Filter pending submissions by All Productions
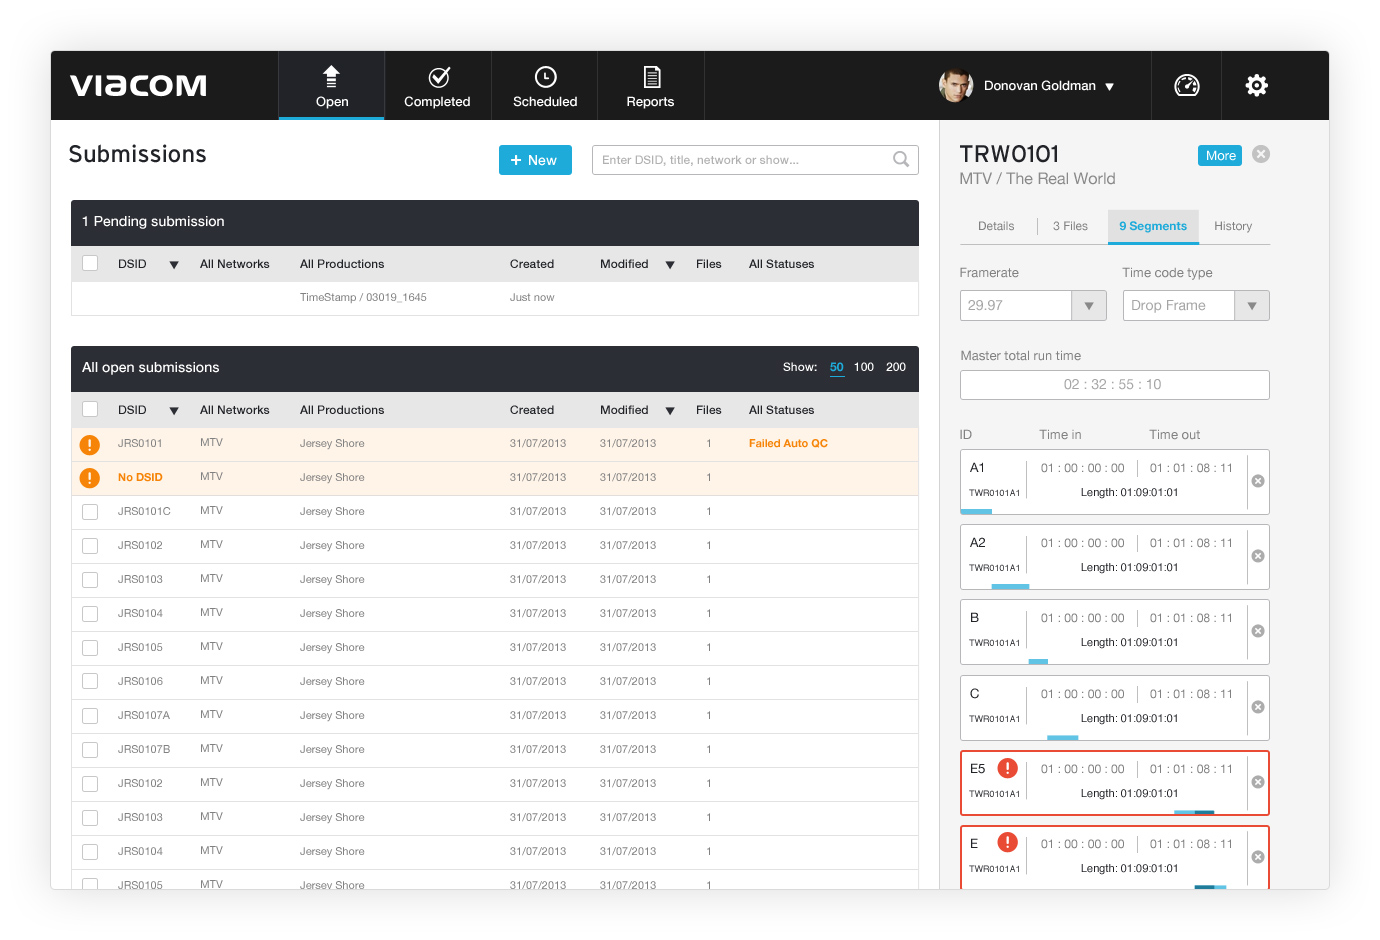 [x=342, y=264]
